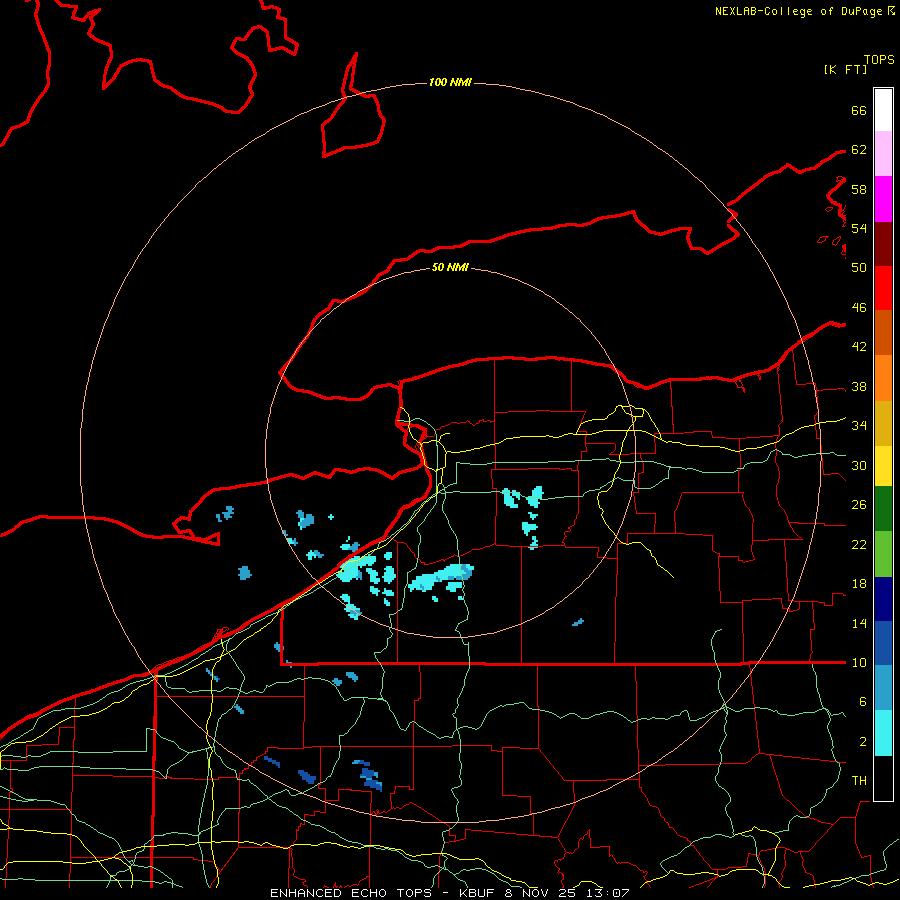
Task: Click the dark red (maroon) legend swatch
Action: pos(883,243)
